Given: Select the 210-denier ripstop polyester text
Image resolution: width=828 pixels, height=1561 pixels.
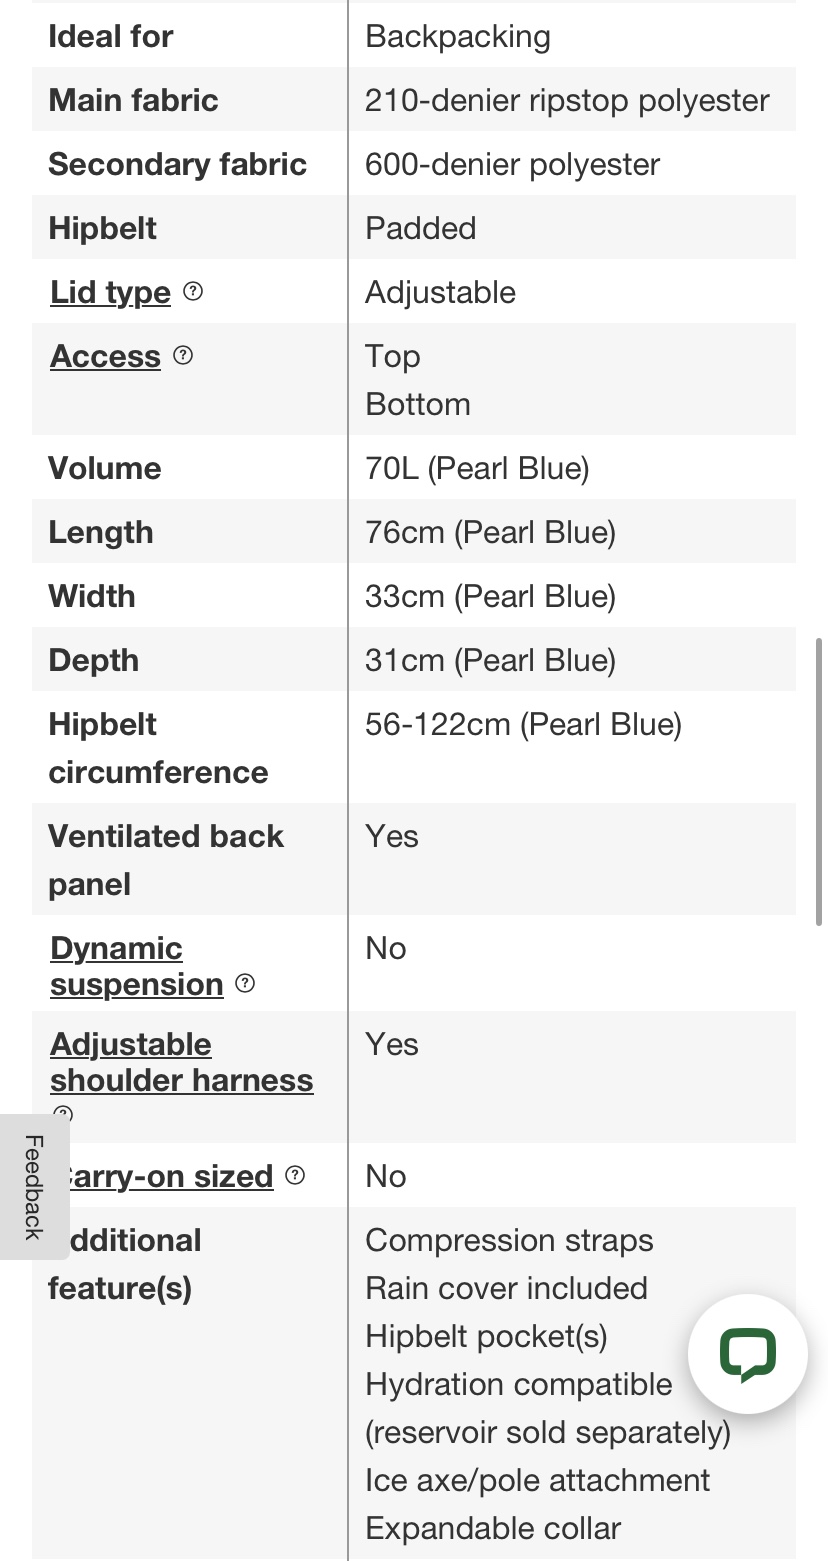Looking at the screenshot, I should (x=567, y=100).
